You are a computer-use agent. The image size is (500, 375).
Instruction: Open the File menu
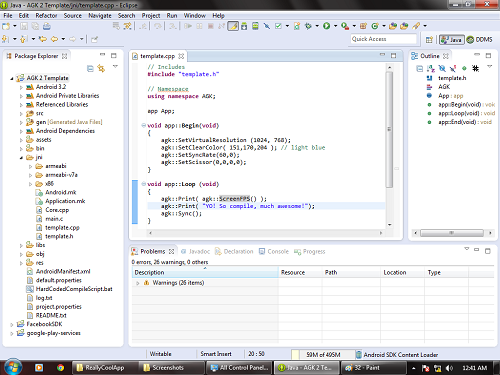tap(8, 16)
